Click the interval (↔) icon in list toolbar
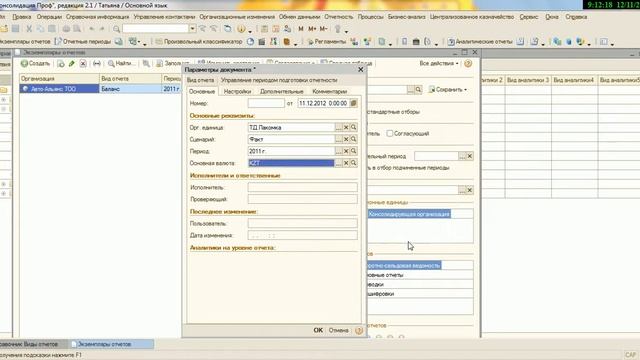The height and width of the screenshot is (360, 640). click(x=97, y=64)
